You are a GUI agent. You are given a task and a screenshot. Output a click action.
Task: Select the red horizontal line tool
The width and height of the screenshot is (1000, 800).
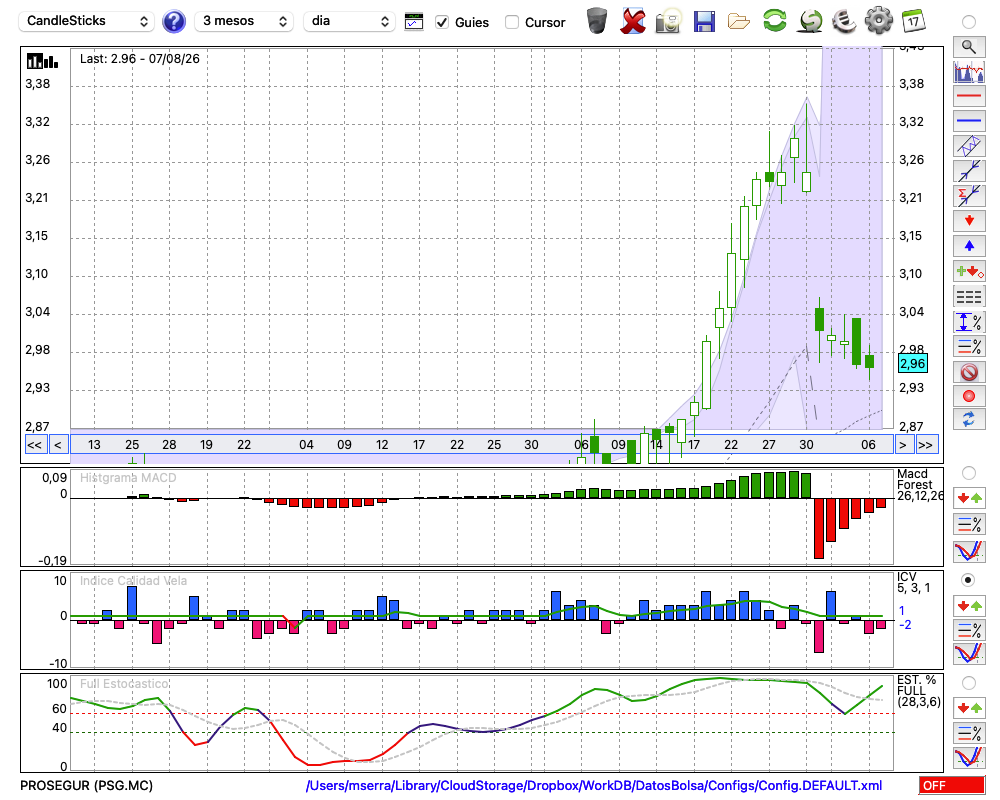(x=969, y=96)
